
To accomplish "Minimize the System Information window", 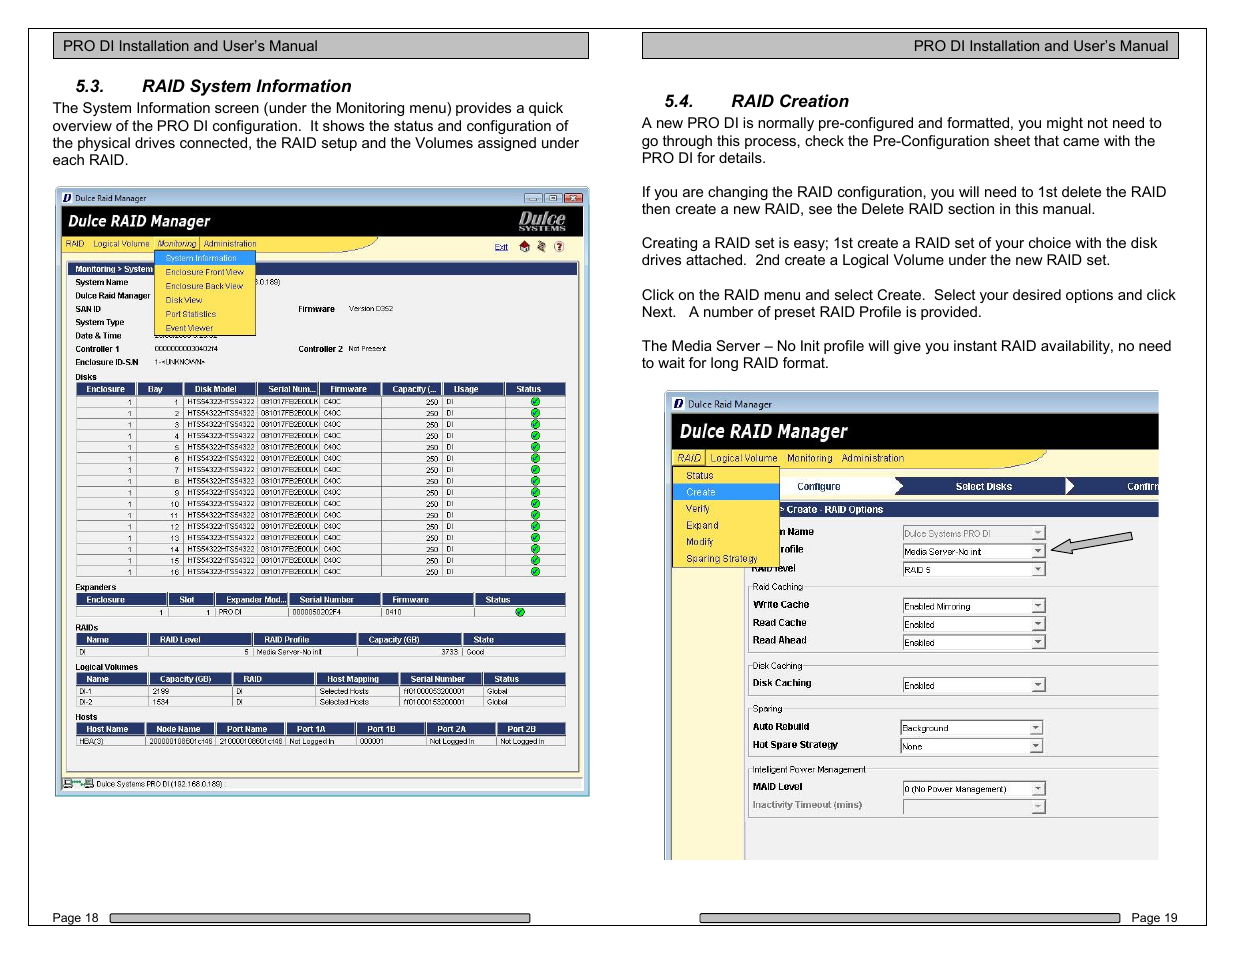I will [533, 198].
